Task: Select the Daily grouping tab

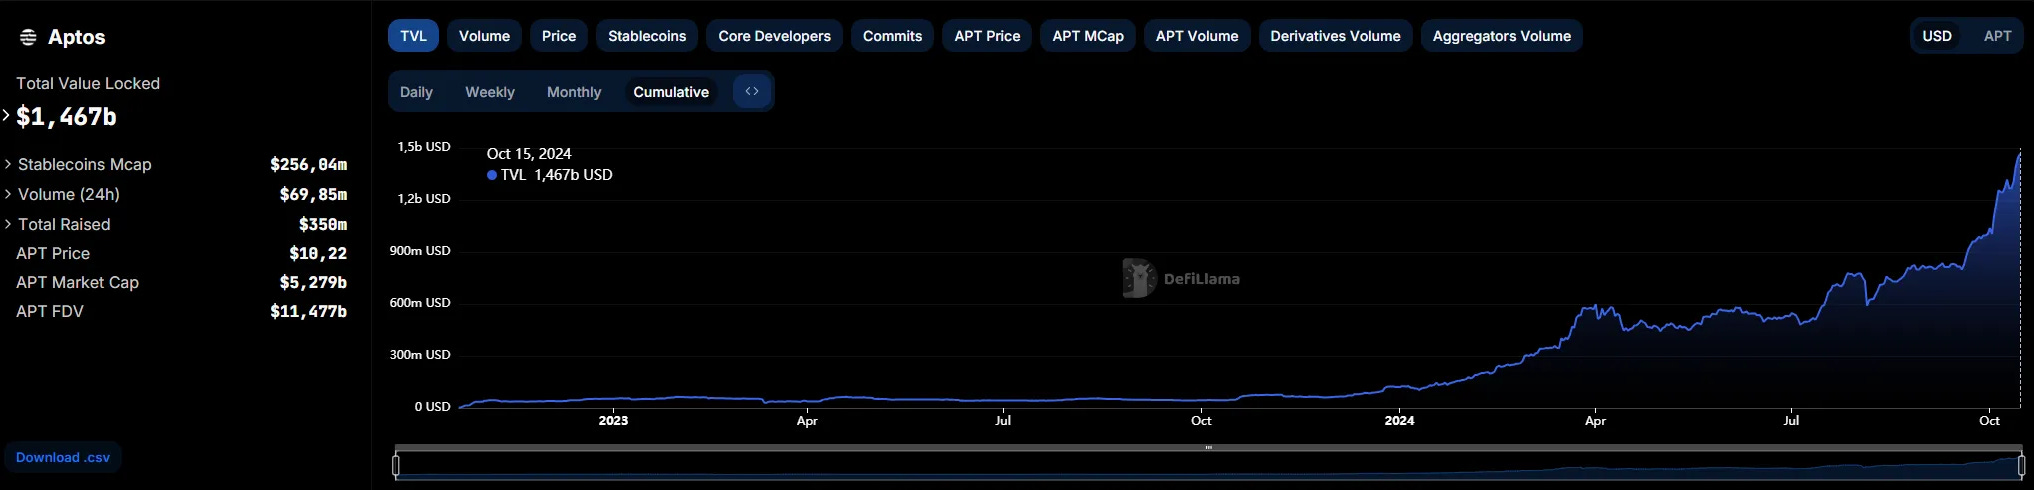Action: click(x=416, y=92)
